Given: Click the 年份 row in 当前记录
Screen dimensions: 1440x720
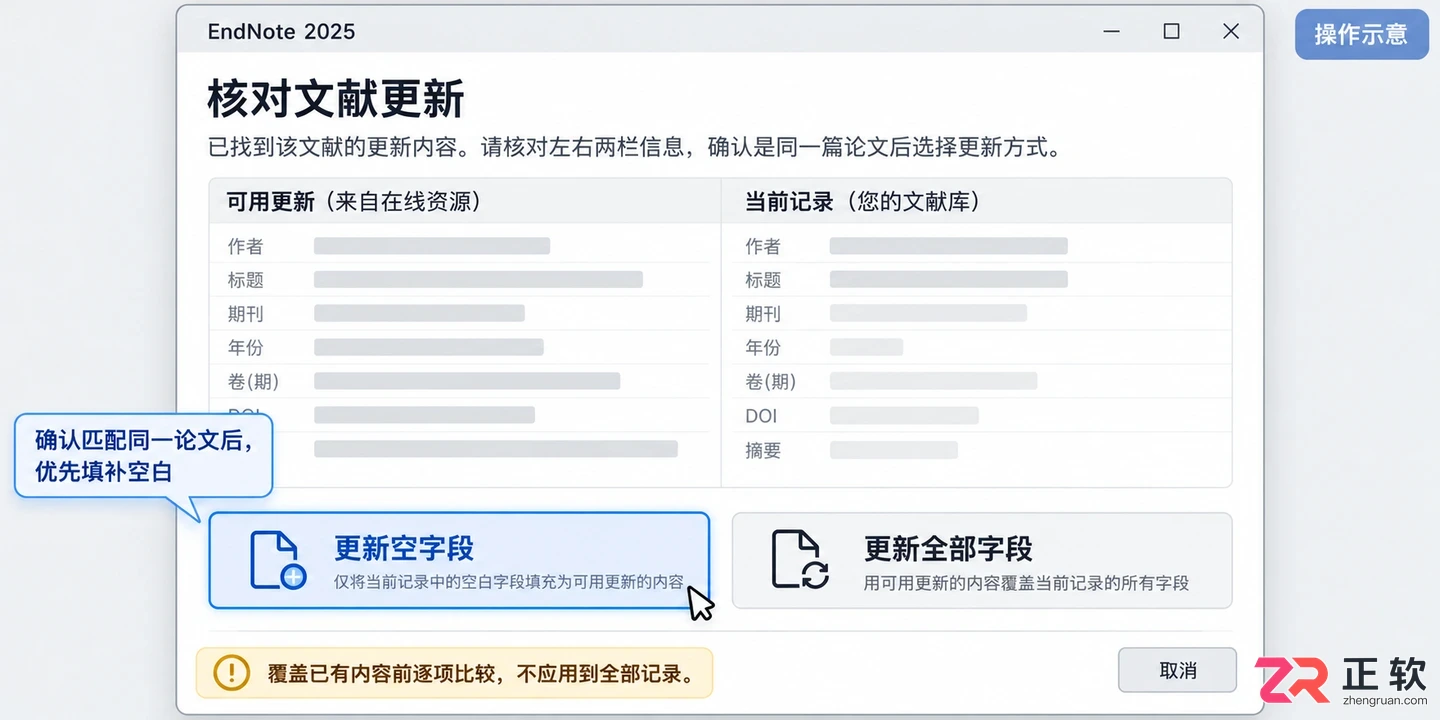Looking at the screenshot, I should (x=978, y=348).
